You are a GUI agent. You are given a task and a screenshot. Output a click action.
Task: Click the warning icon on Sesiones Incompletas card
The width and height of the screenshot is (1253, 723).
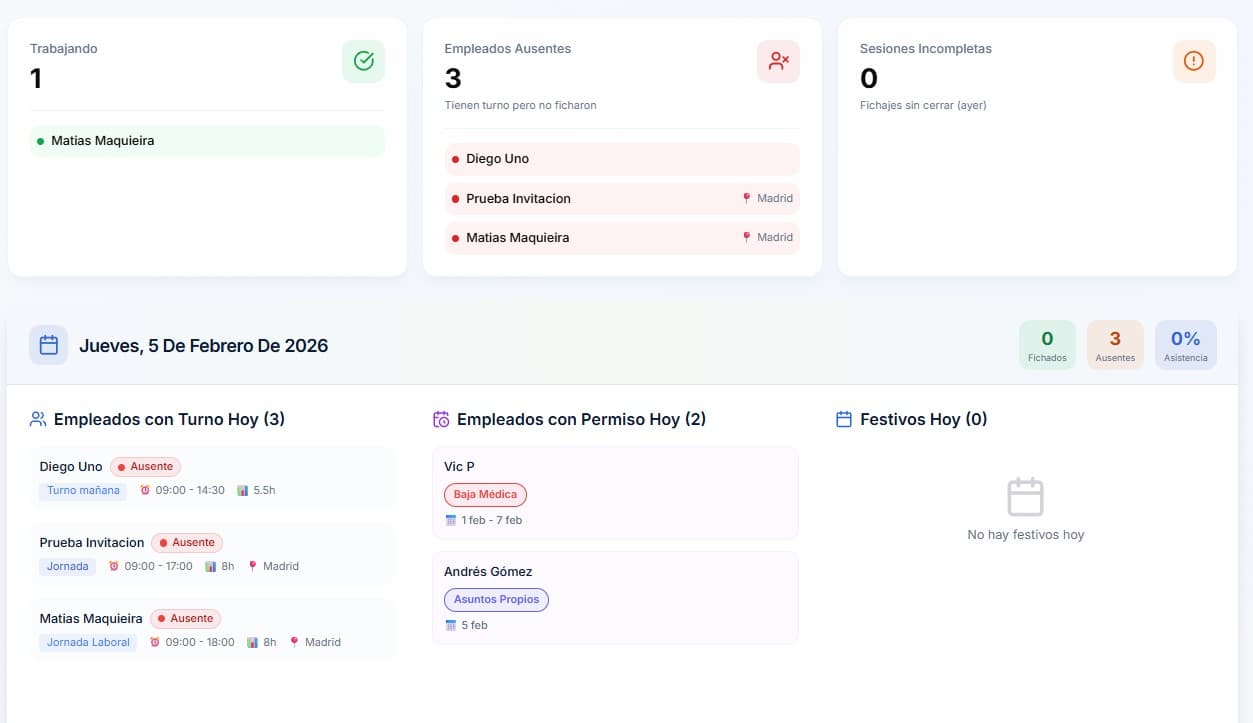(1194, 61)
